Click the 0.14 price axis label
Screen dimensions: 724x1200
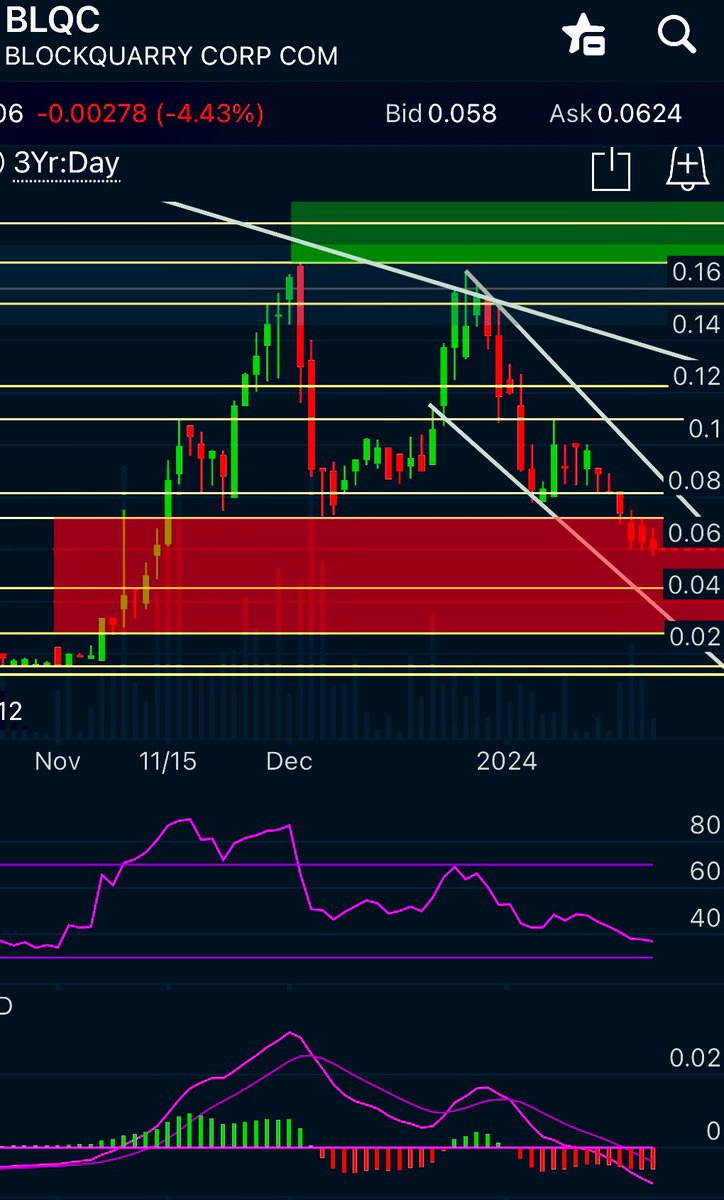[696, 324]
